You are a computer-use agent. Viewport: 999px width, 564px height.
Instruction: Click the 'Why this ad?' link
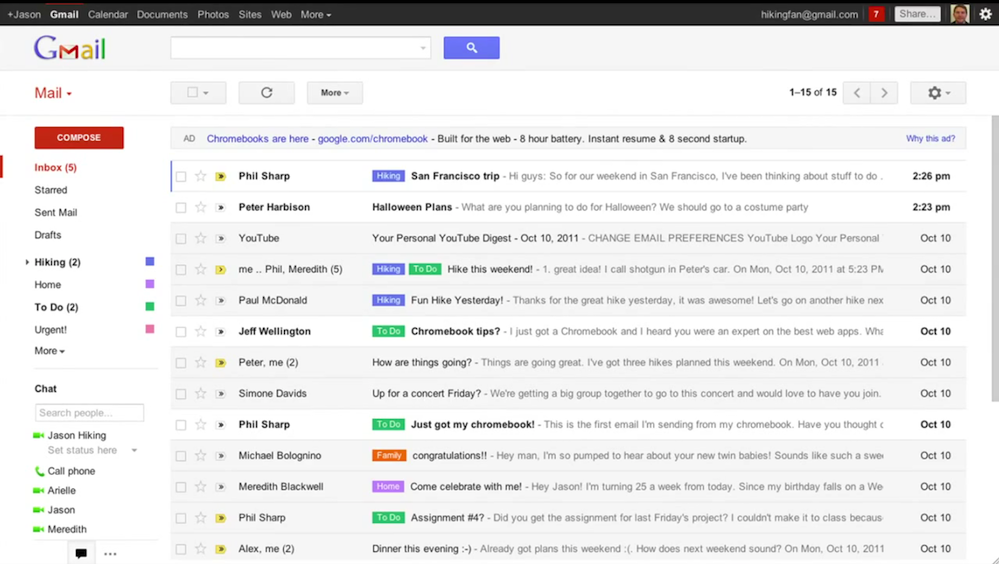pyautogui.click(x=930, y=139)
